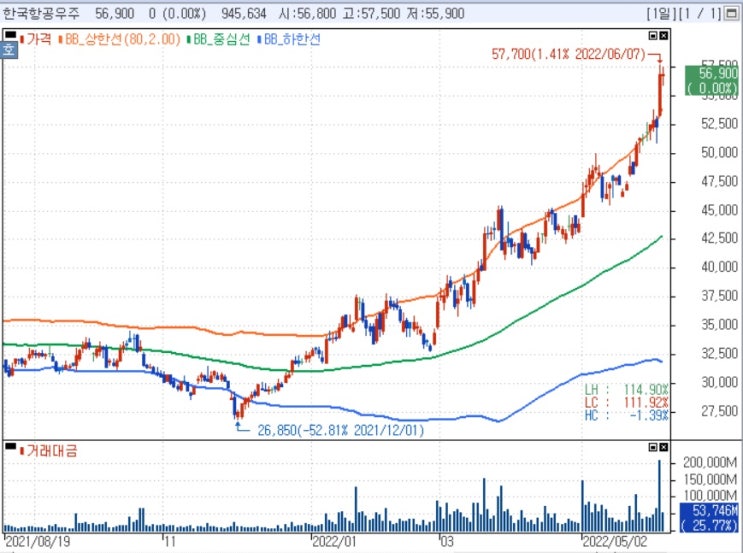Click the 26,850(-52.81% 2021/12/01) low annotation
Screen dimensions: 743x553
pos(341,430)
